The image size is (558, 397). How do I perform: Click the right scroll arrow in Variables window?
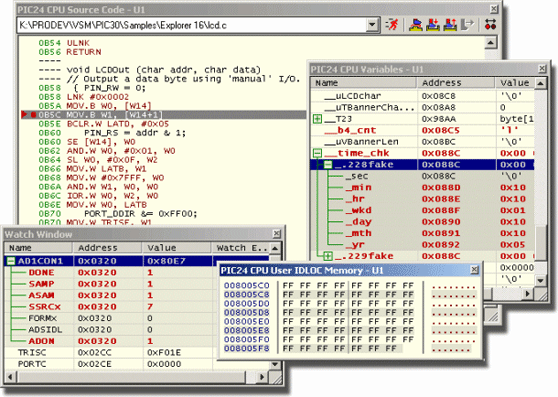(x=528, y=293)
